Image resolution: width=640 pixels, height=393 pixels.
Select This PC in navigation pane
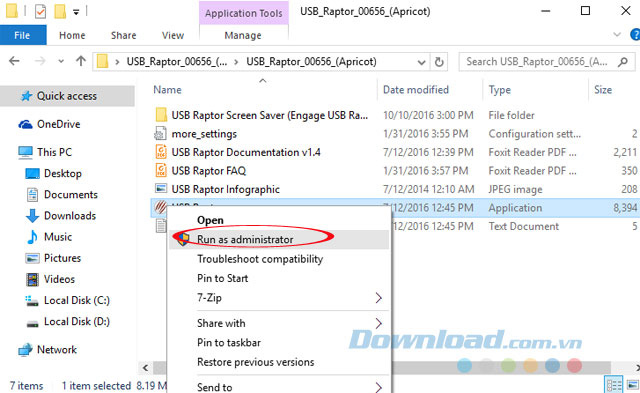[54, 152]
